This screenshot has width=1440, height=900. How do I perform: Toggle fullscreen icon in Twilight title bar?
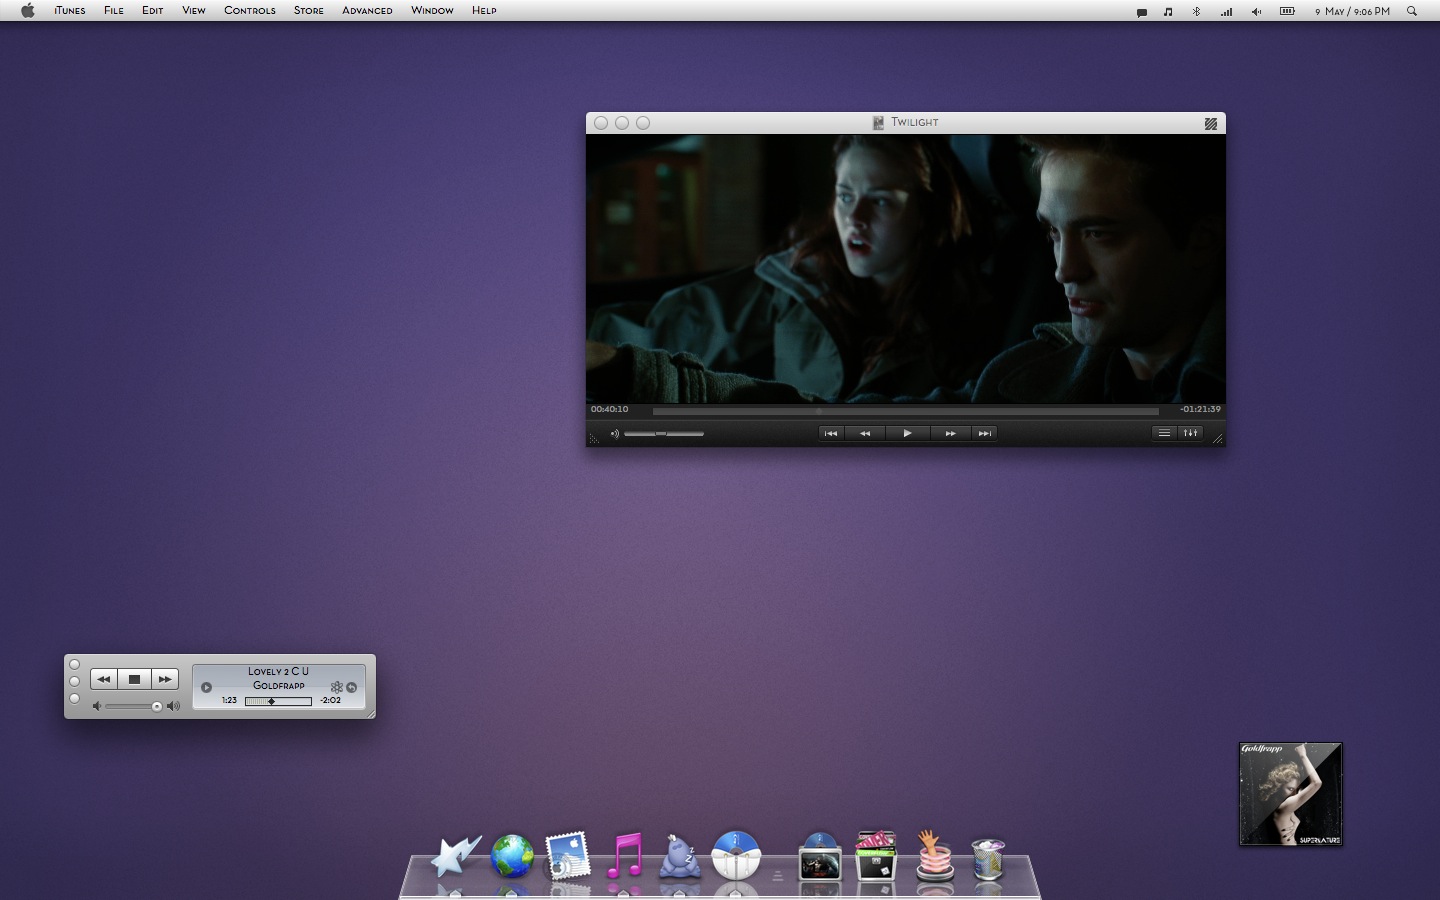pyautogui.click(x=1211, y=123)
